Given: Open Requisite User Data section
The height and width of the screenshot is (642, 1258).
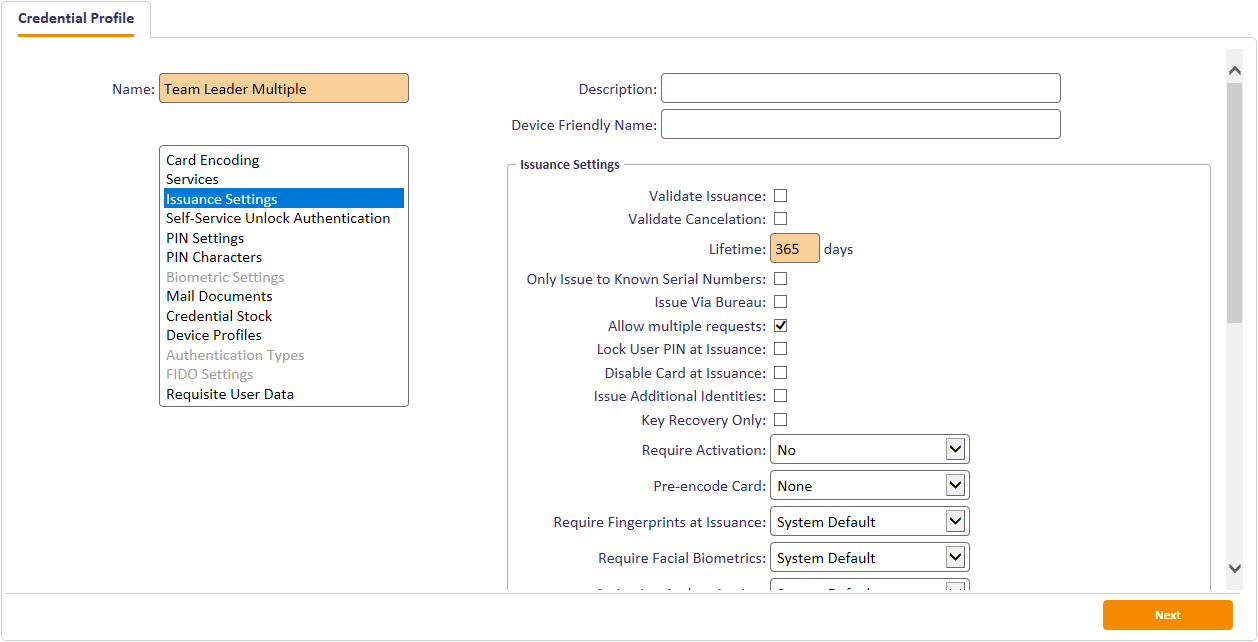Looking at the screenshot, I should pyautogui.click(x=230, y=394).
